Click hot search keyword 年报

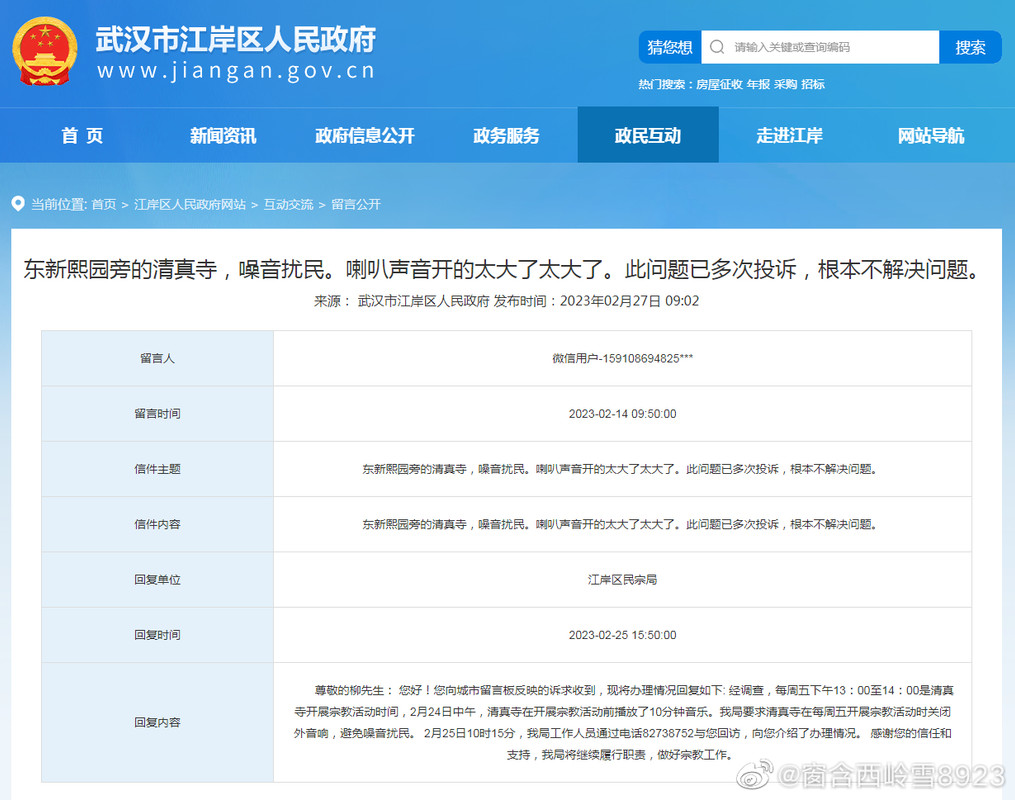tap(758, 84)
